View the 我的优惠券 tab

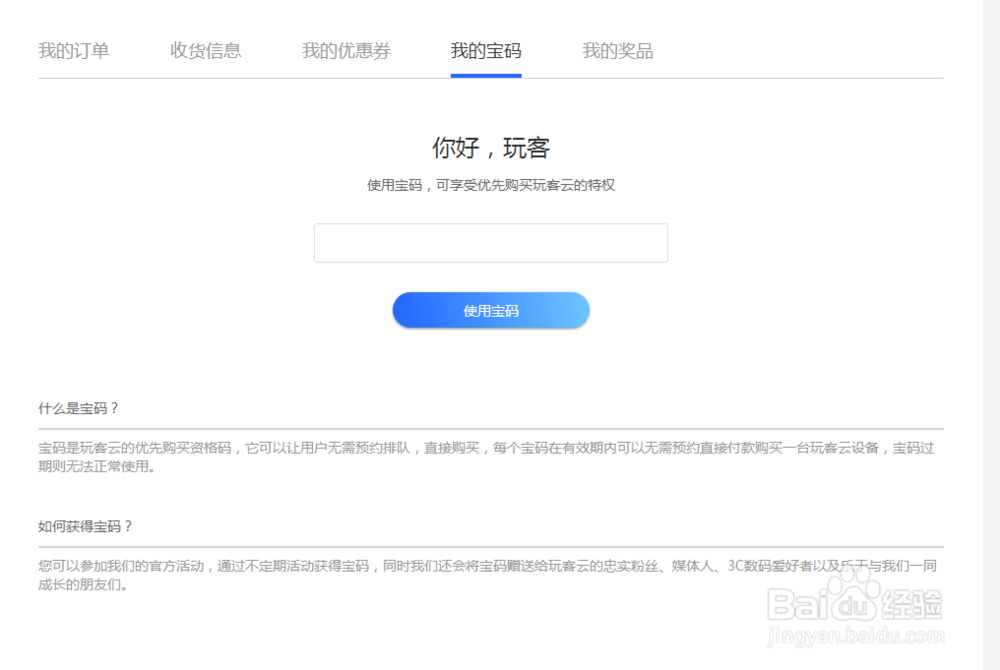(x=345, y=51)
